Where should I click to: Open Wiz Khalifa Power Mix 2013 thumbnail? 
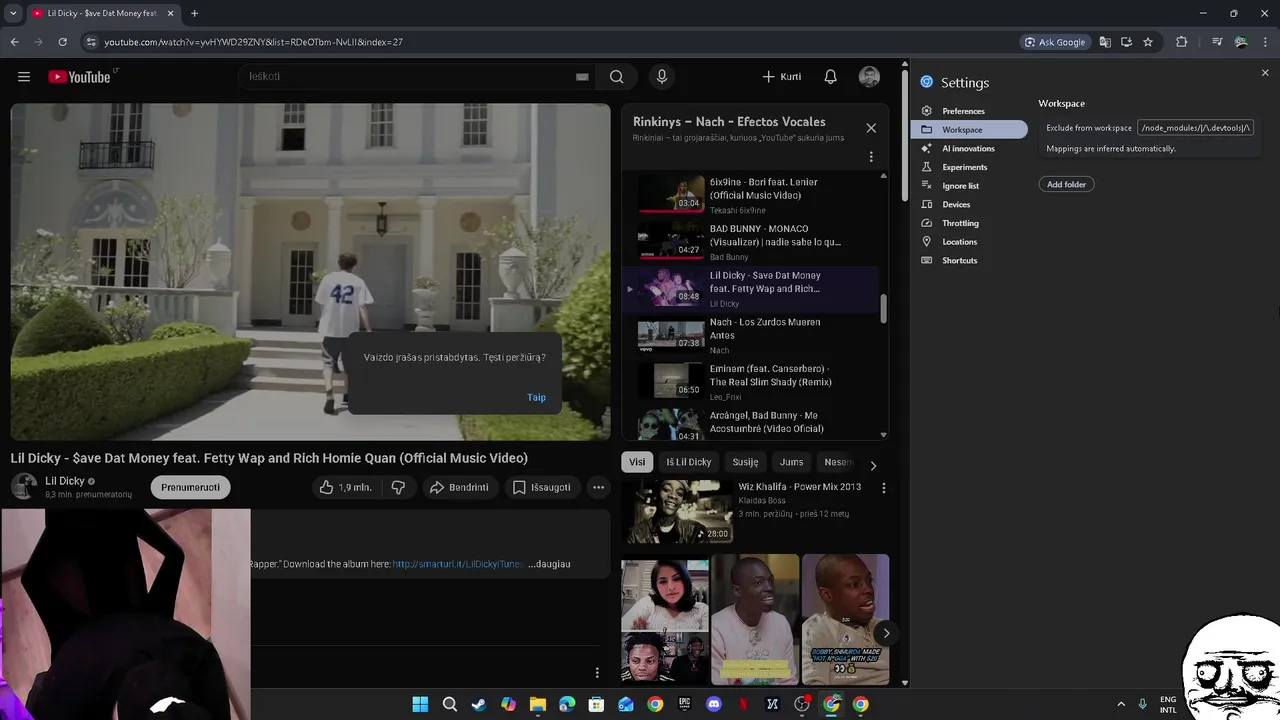pos(676,511)
